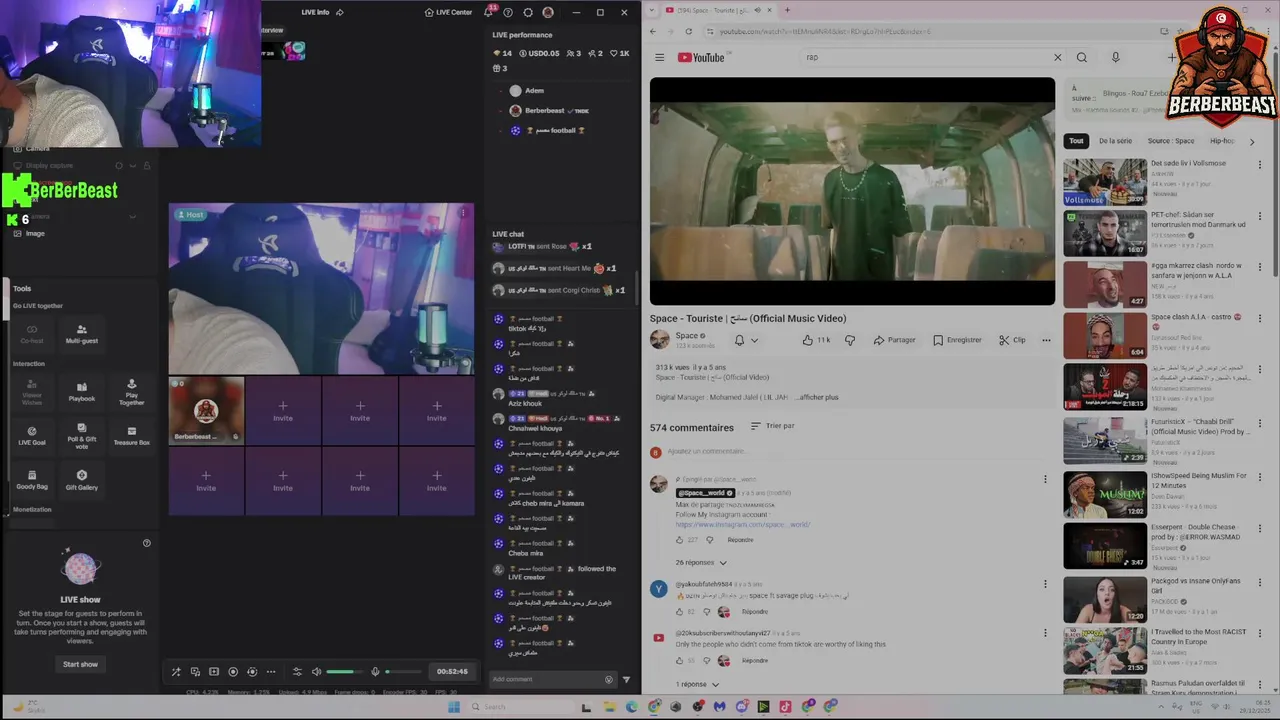Image resolution: width=1280 pixels, height=720 pixels.
Task: Click the Windows taskbar Search box
Action: click(521, 707)
